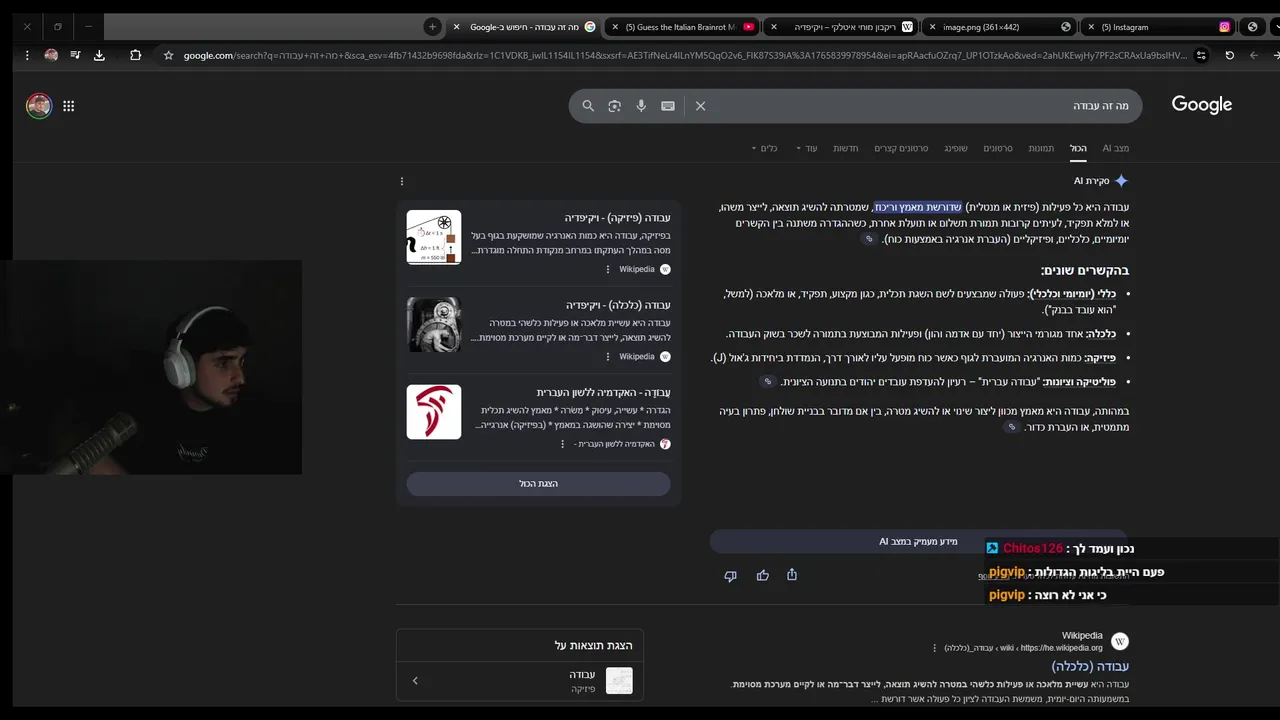Click the פיזיקה bullet term link

1100,358
